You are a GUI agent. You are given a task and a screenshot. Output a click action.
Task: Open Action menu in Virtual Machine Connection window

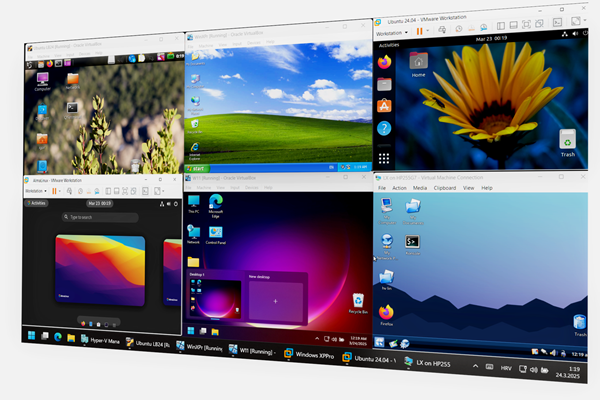[x=399, y=188]
